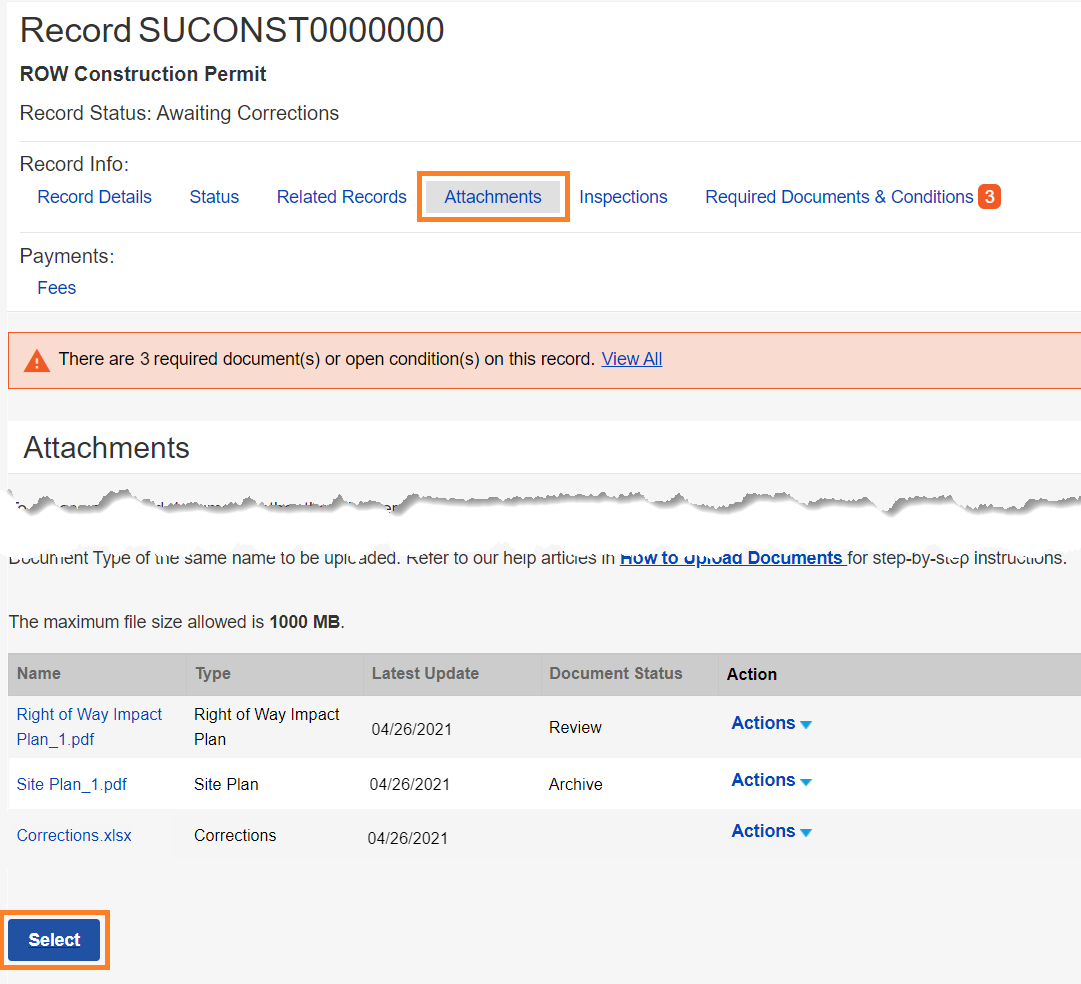This screenshot has height=984, width=1081.
Task: Select the highlighted Attachments tab
Action: [x=492, y=196]
